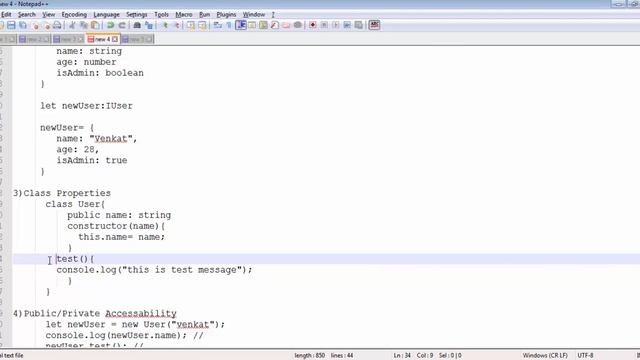This screenshot has width=640, height=360.
Task: Click 'Ln : 34' in status bar
Action: click(x=402, y=356)
